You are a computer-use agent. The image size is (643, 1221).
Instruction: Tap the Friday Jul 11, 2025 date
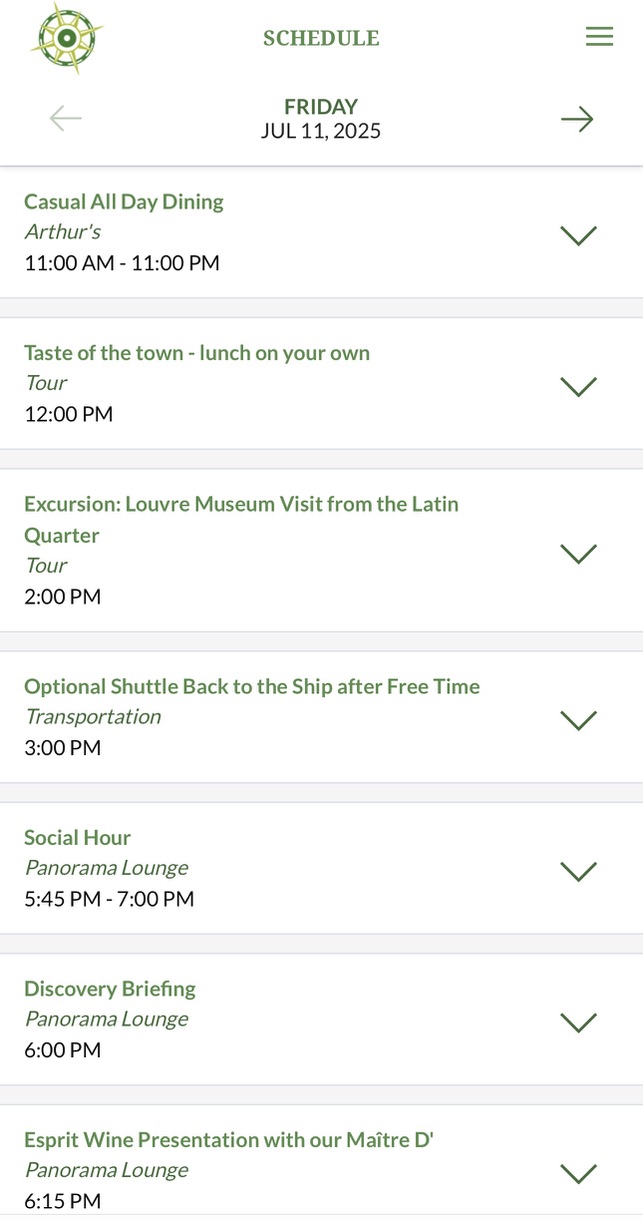[321, 119]
